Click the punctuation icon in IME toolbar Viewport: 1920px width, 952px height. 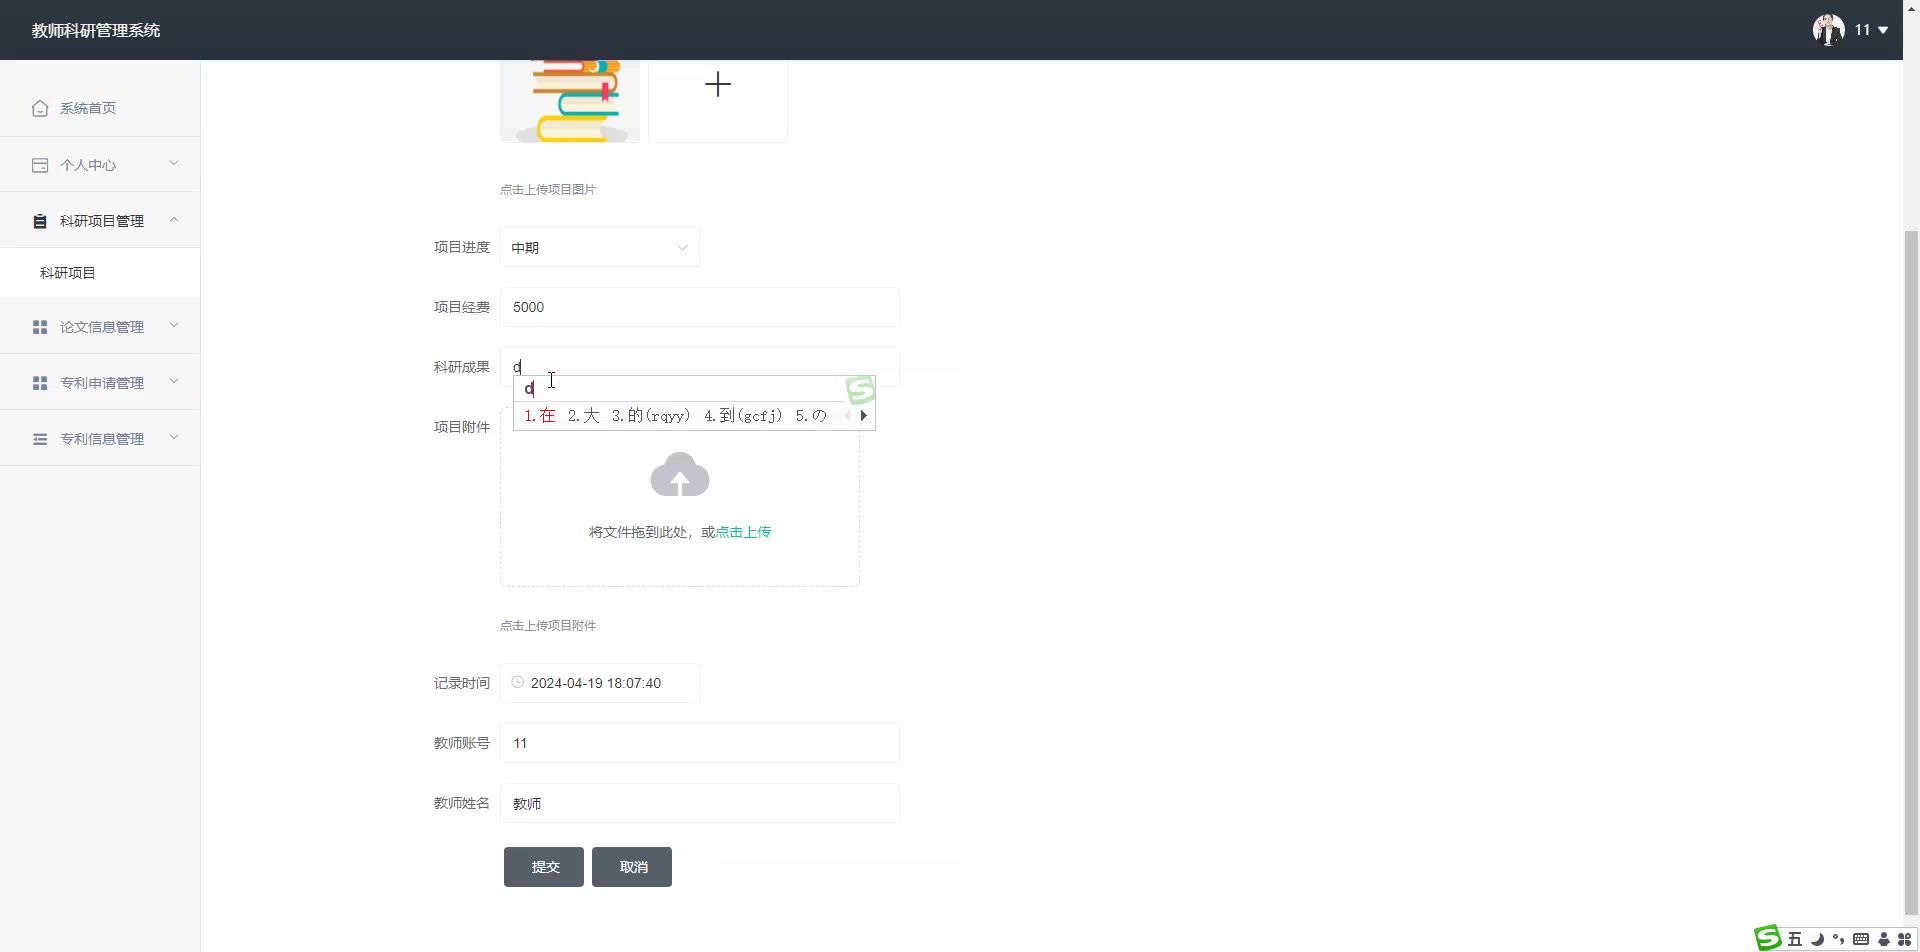click(1838, 939)
